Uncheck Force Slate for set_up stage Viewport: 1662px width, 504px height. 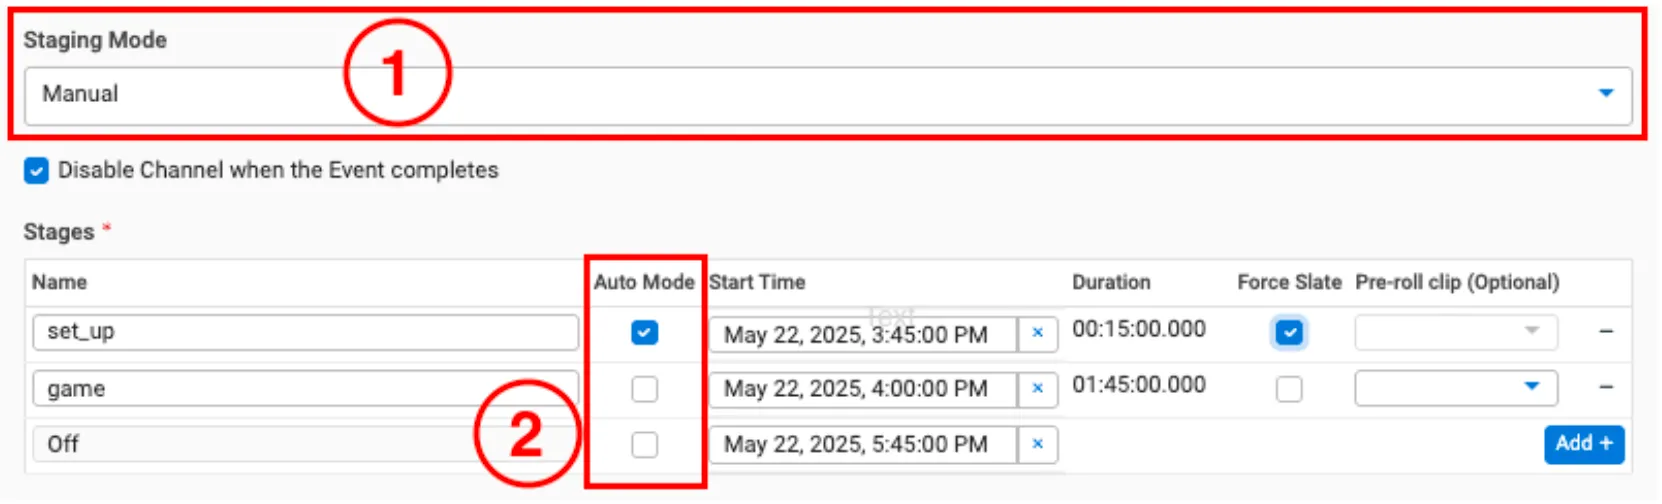(x=1289, y=332)
